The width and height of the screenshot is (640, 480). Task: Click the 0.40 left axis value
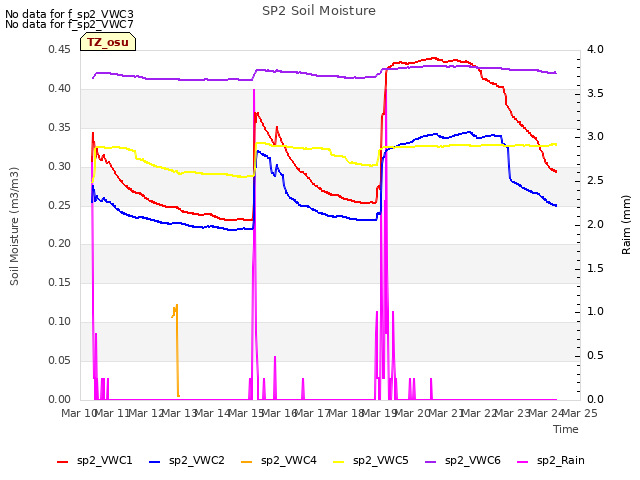[60, 89]
